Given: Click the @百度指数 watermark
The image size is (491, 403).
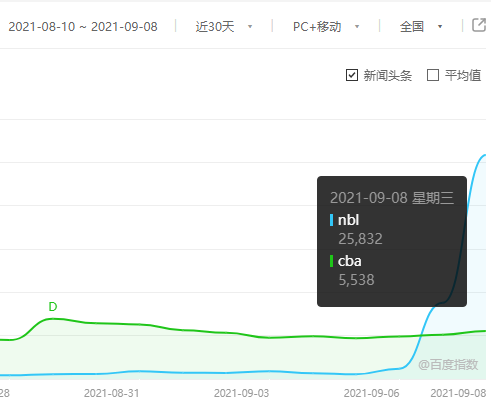Looking at the screenshot, I should coord(448,365).
